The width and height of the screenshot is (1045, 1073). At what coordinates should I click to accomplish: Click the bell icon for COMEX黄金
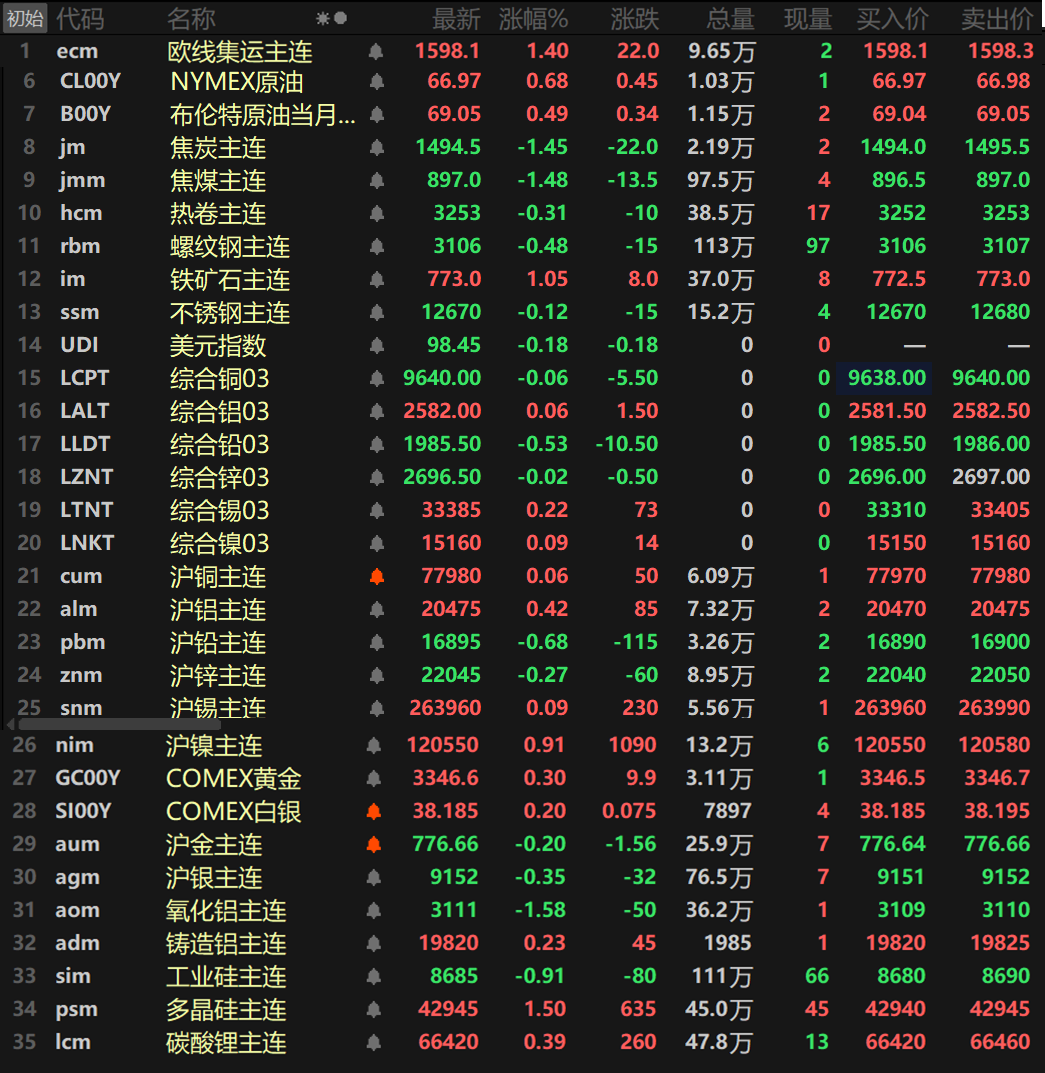374,778
